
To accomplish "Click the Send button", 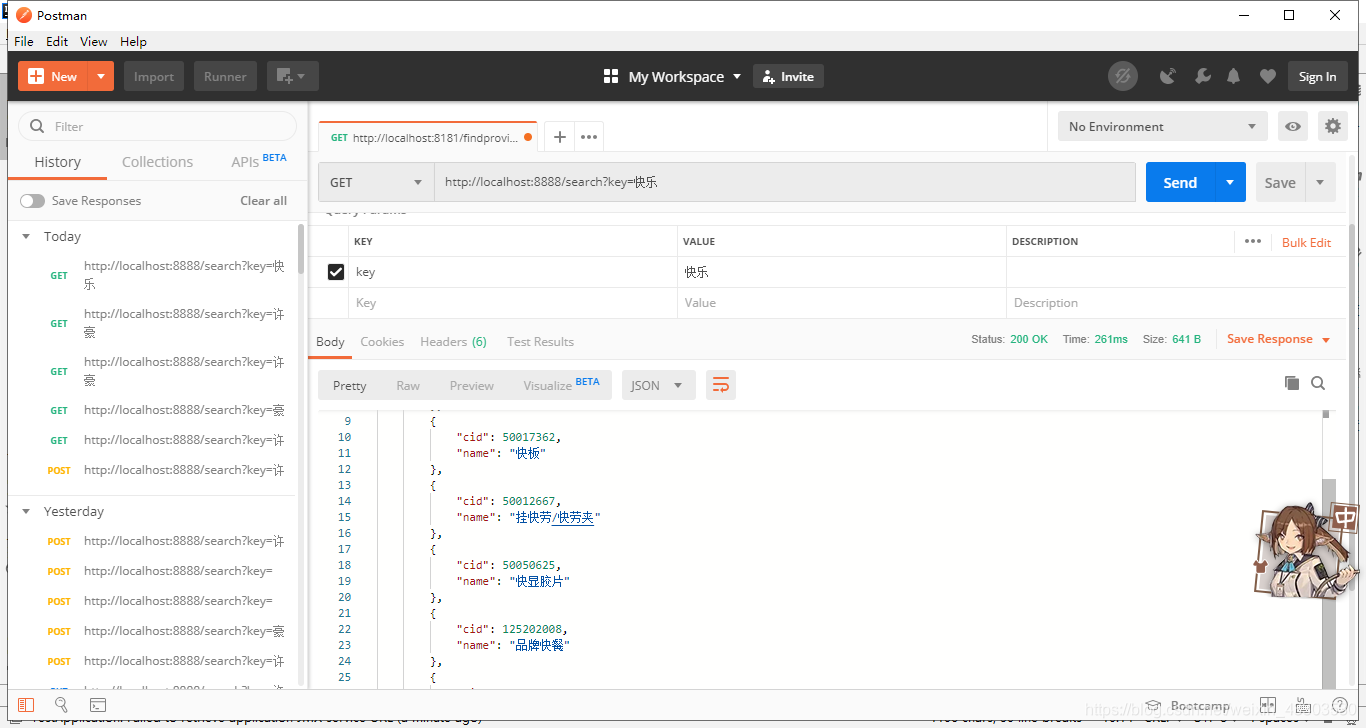I will [1180, 182].
